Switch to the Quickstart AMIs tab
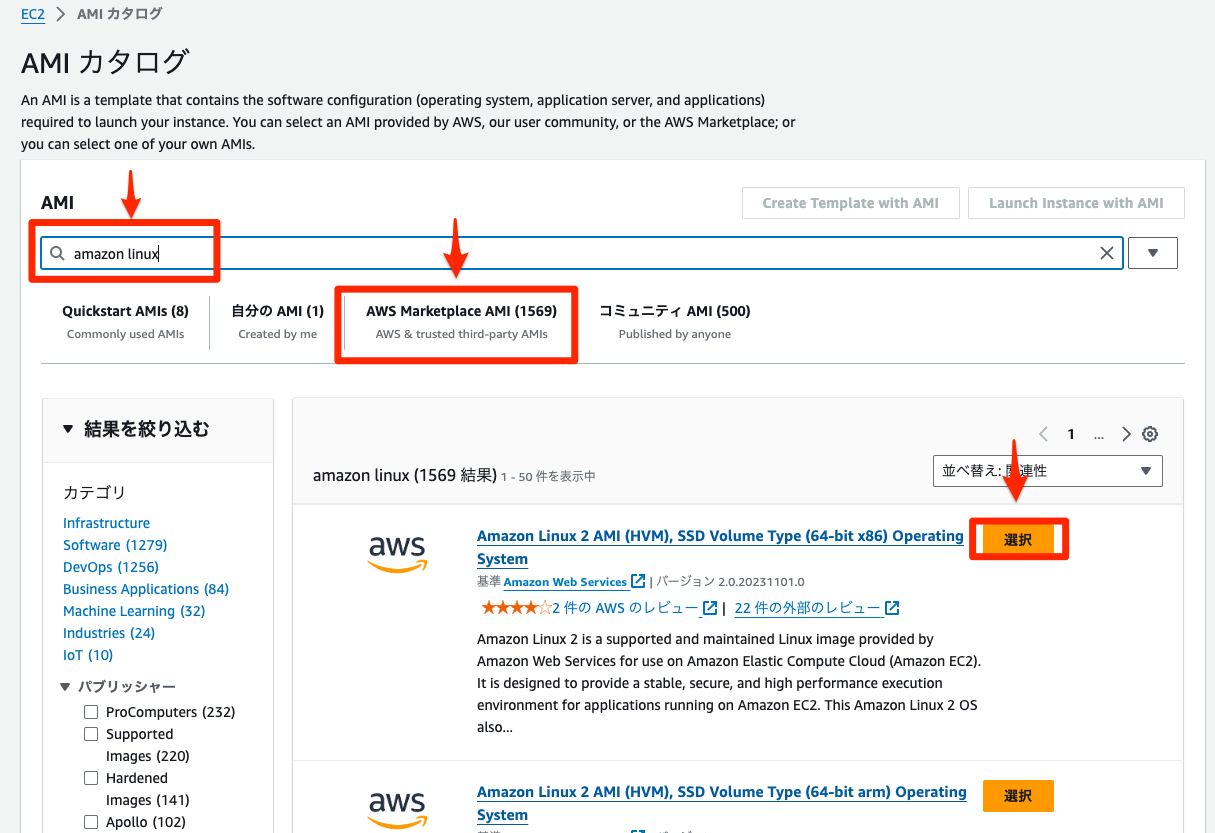 click(125, 311)
